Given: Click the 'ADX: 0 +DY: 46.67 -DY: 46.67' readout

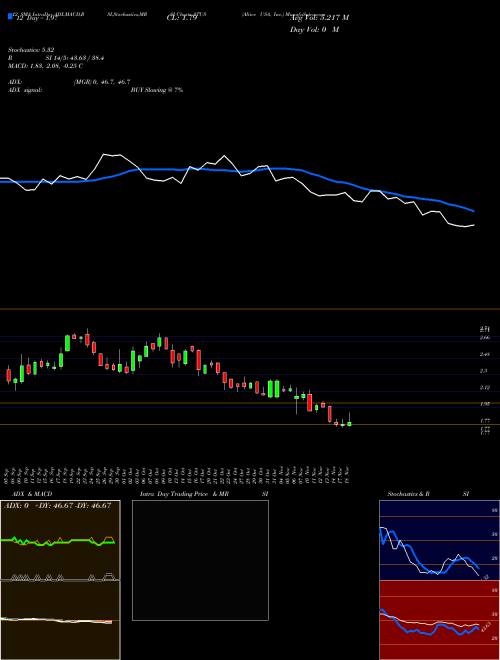Looking at the screenshot, I should 57,506.
